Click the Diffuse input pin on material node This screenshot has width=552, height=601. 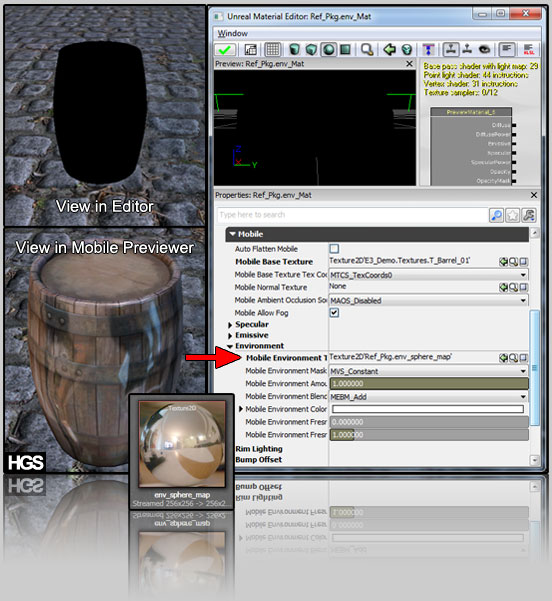click(514, 125)
